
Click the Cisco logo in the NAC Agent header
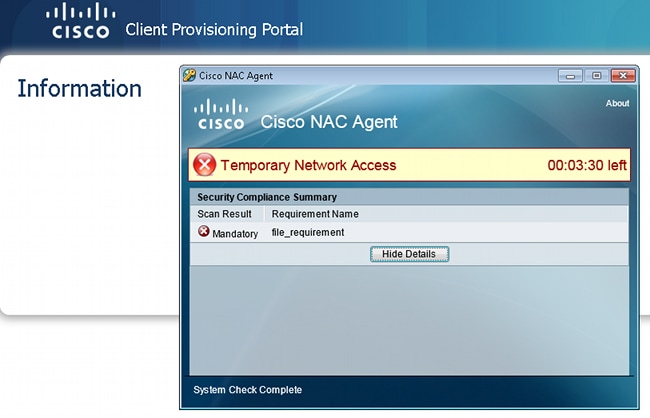(221, 114)
